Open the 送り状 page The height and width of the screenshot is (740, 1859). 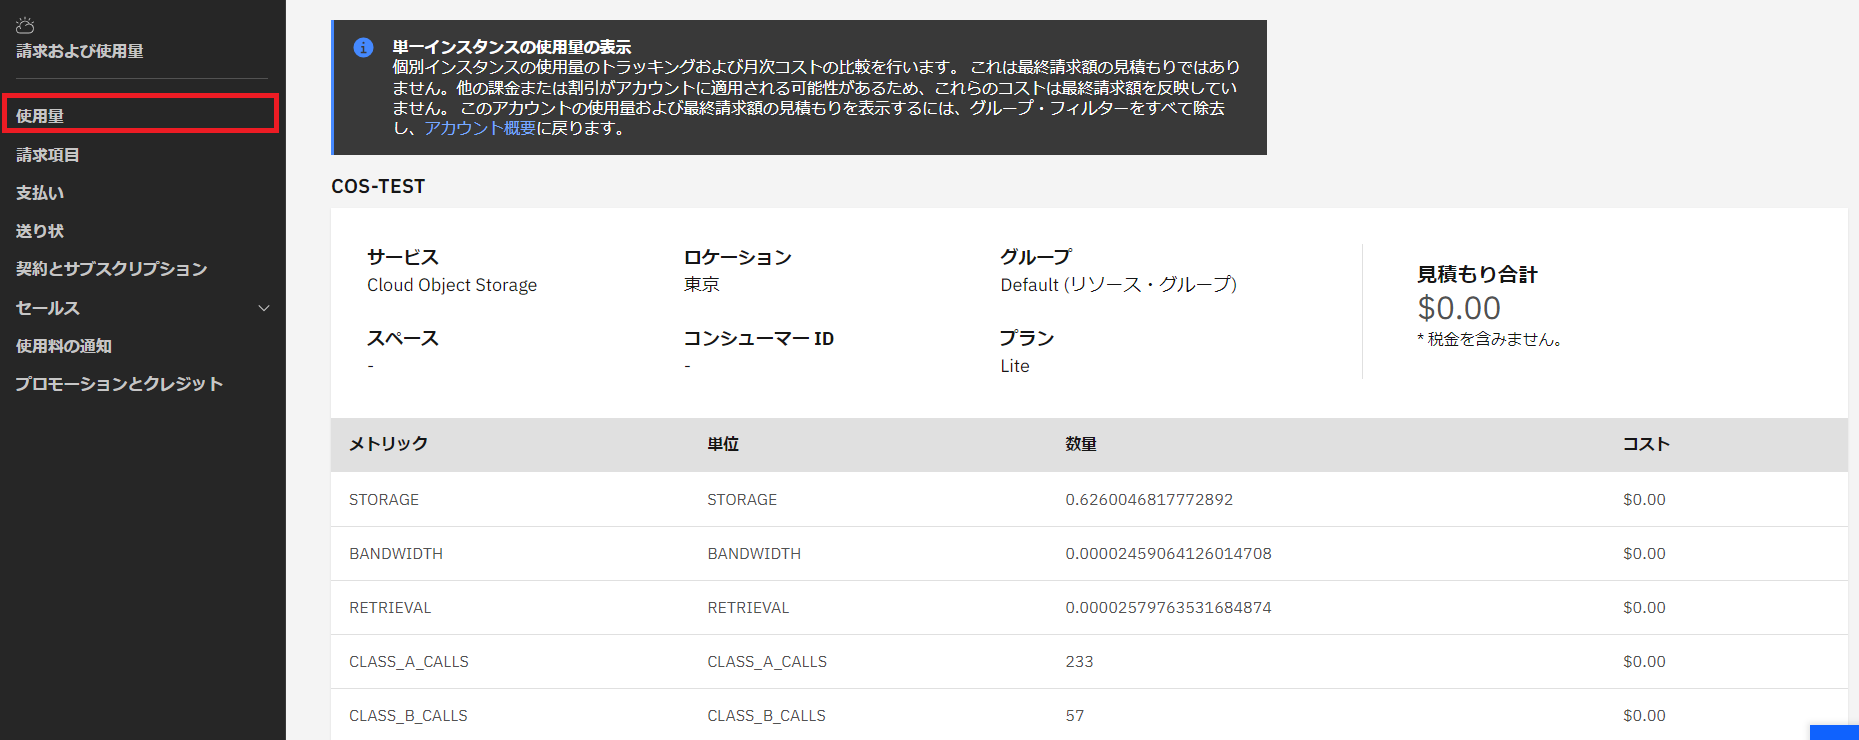[x=39, y=230]
